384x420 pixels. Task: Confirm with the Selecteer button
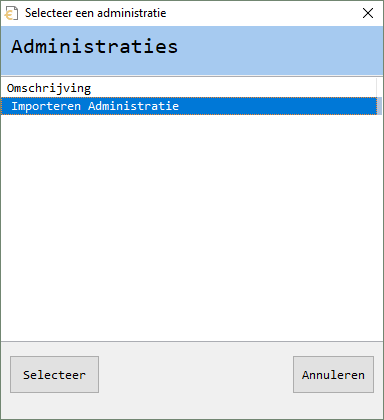[x=54, y=374]
